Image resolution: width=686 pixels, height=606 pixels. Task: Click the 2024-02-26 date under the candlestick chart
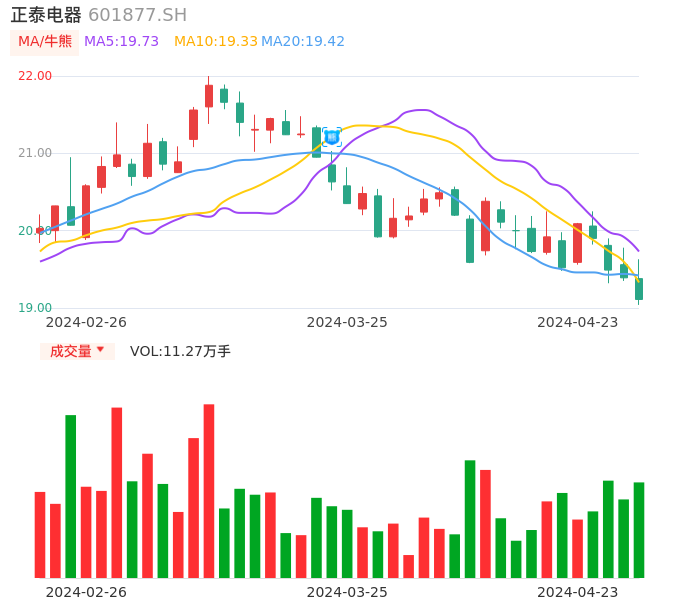(x=86, y=322)
